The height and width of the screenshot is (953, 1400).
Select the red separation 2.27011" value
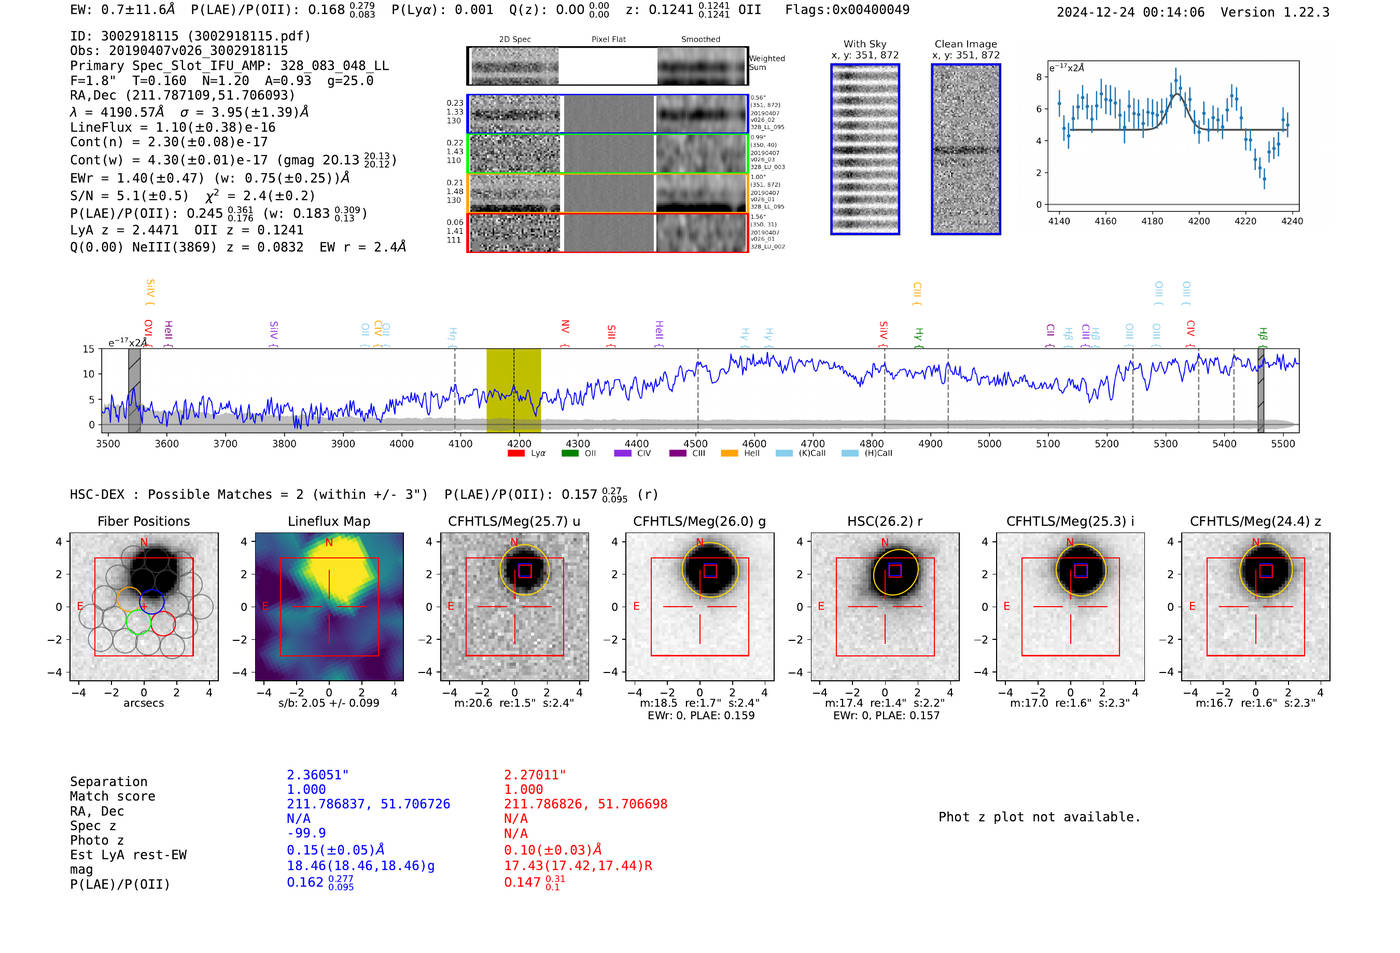(535, 775)
